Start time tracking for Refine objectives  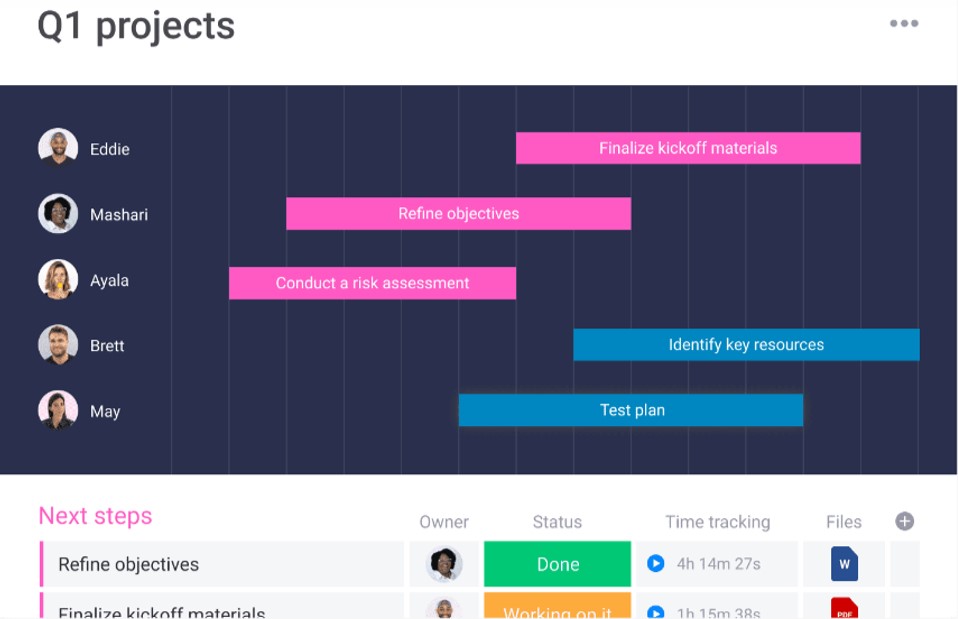656,564
